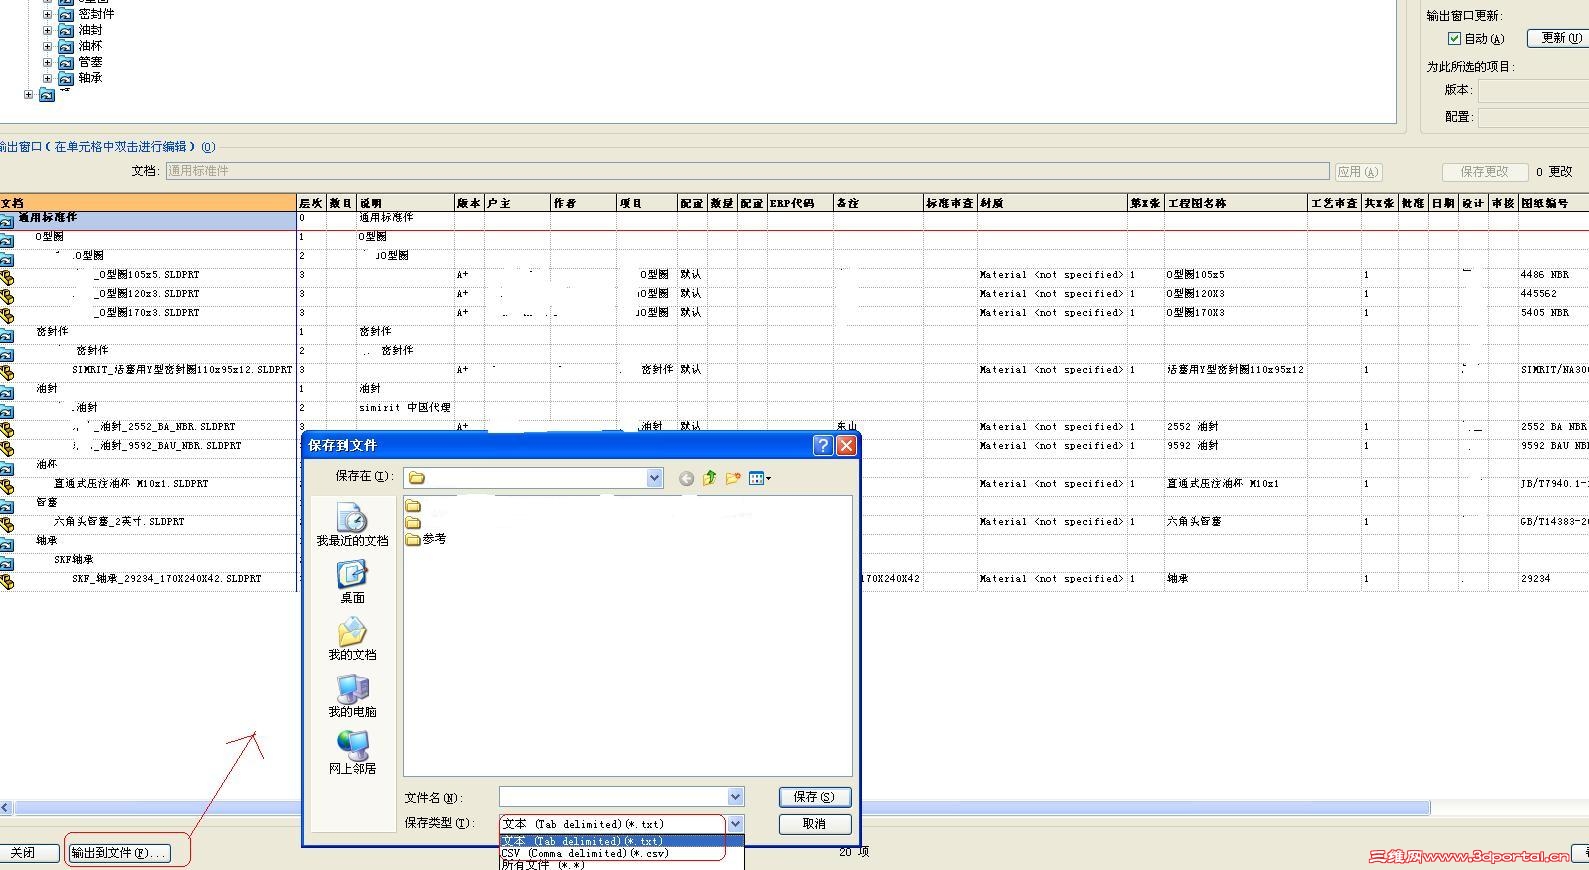Go back with the dialog's back arrow icon
The height and width of the screenshot is (870, 1589).
[x=686, y=479]
